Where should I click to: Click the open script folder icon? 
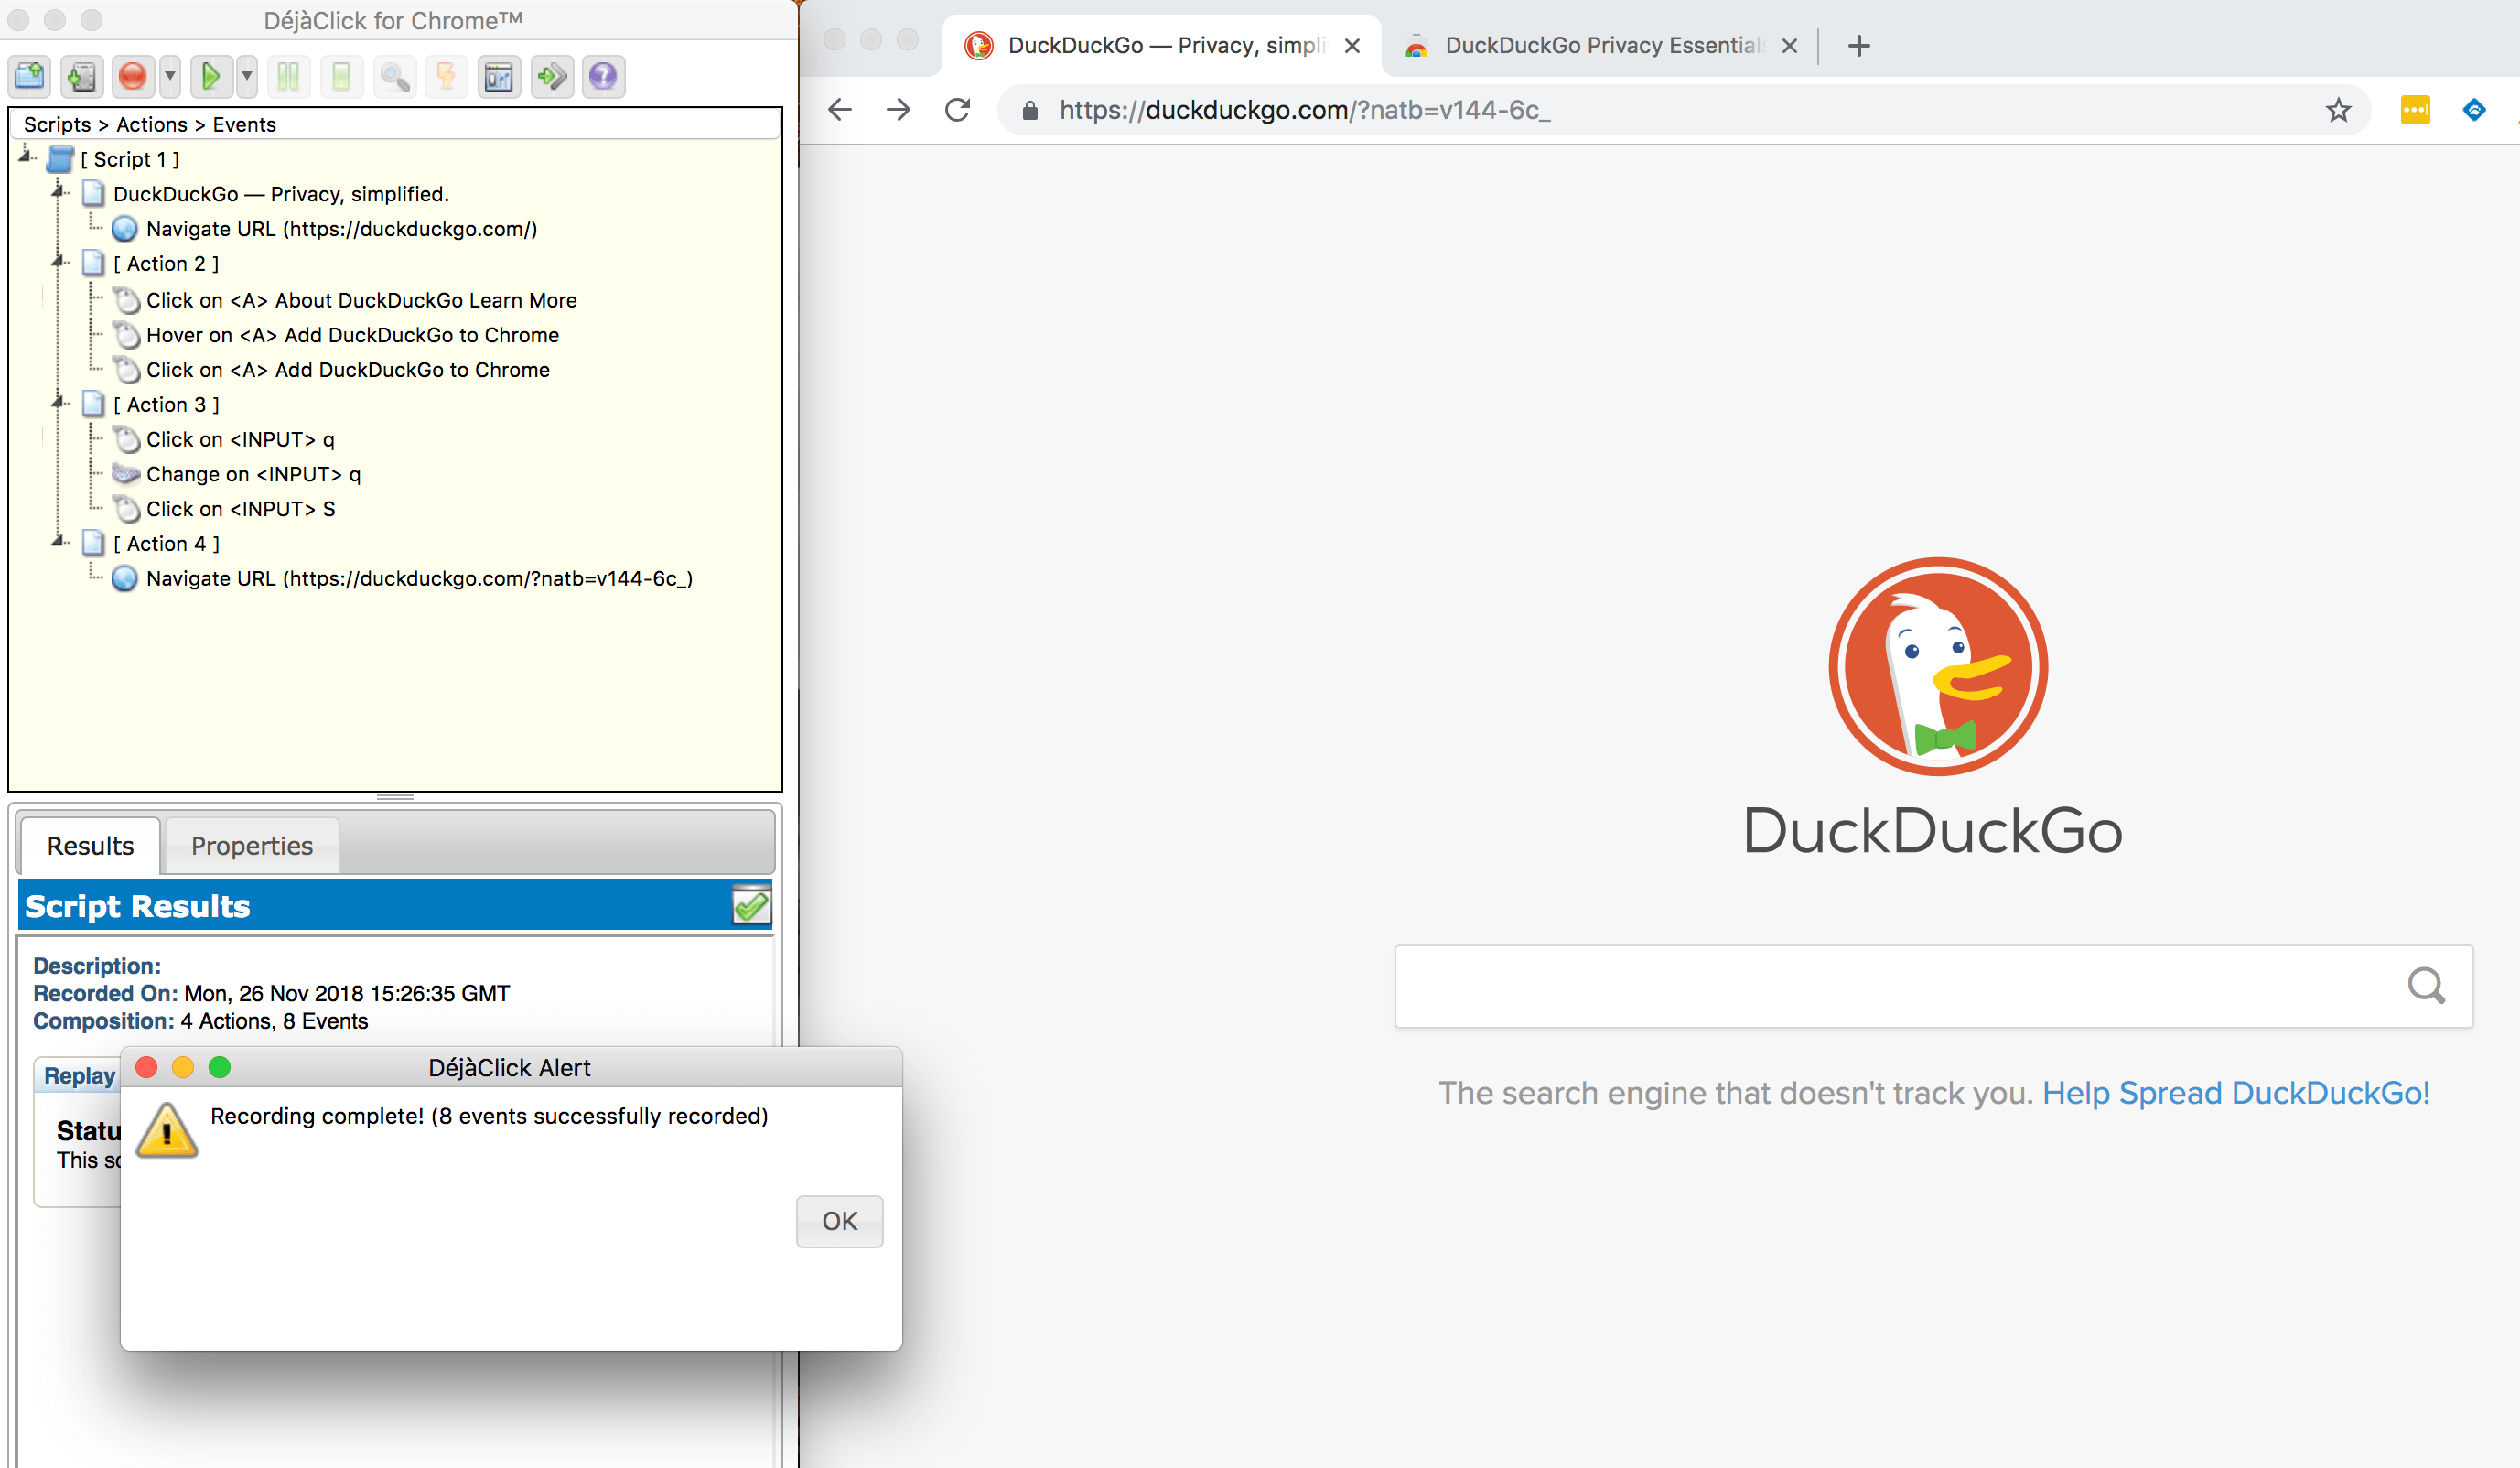coord(30,76)
